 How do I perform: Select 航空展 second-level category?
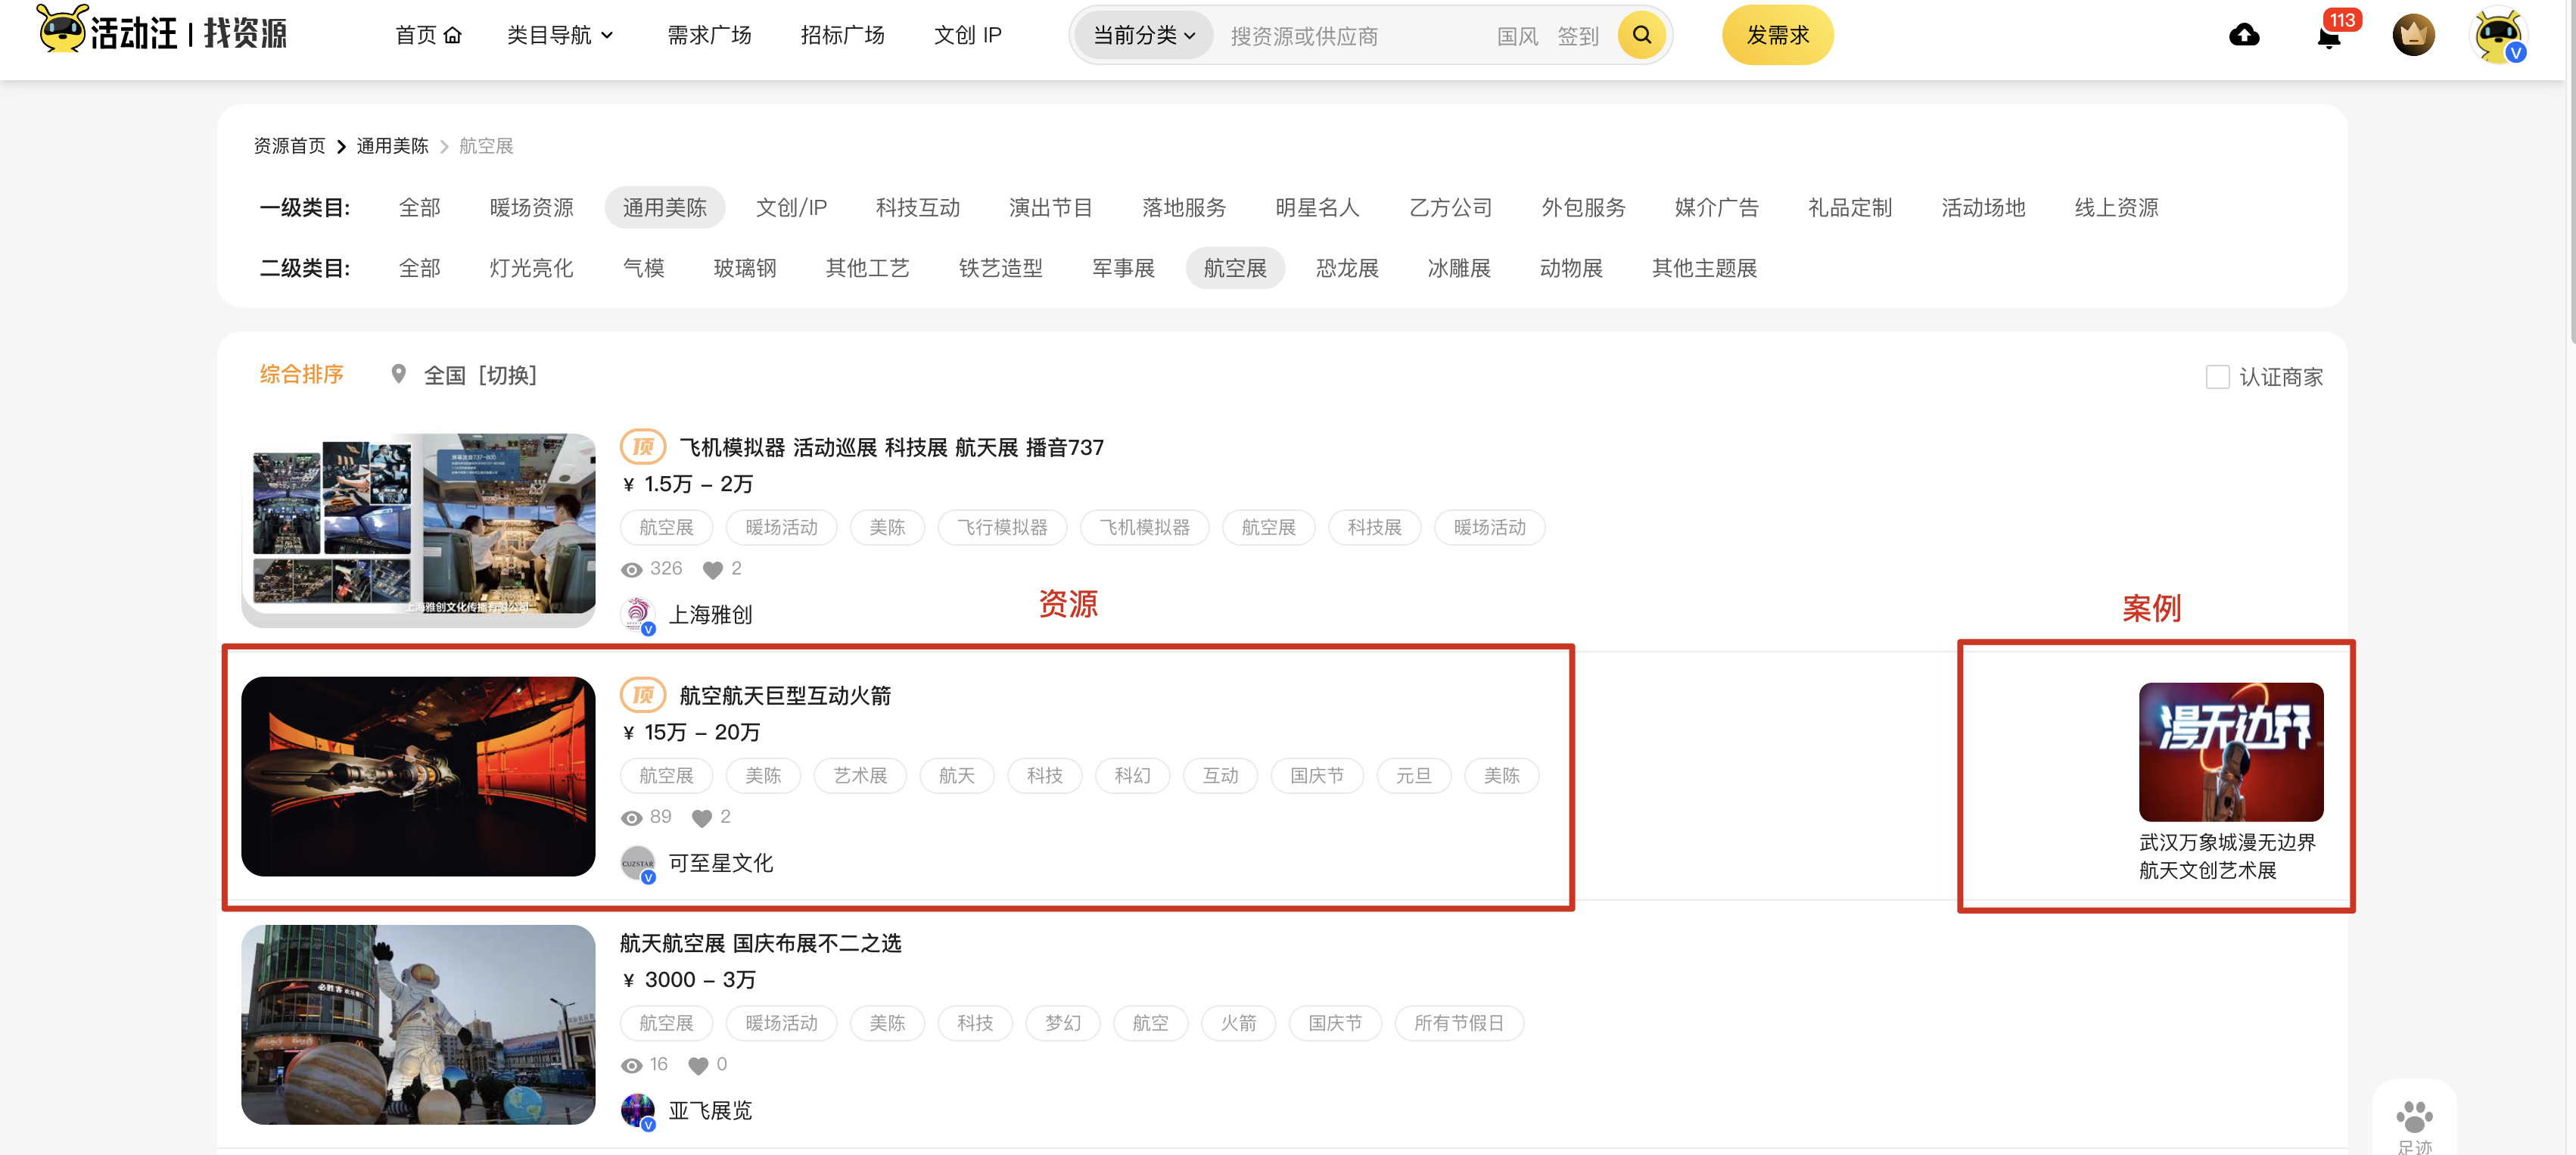pos(1235,268)
